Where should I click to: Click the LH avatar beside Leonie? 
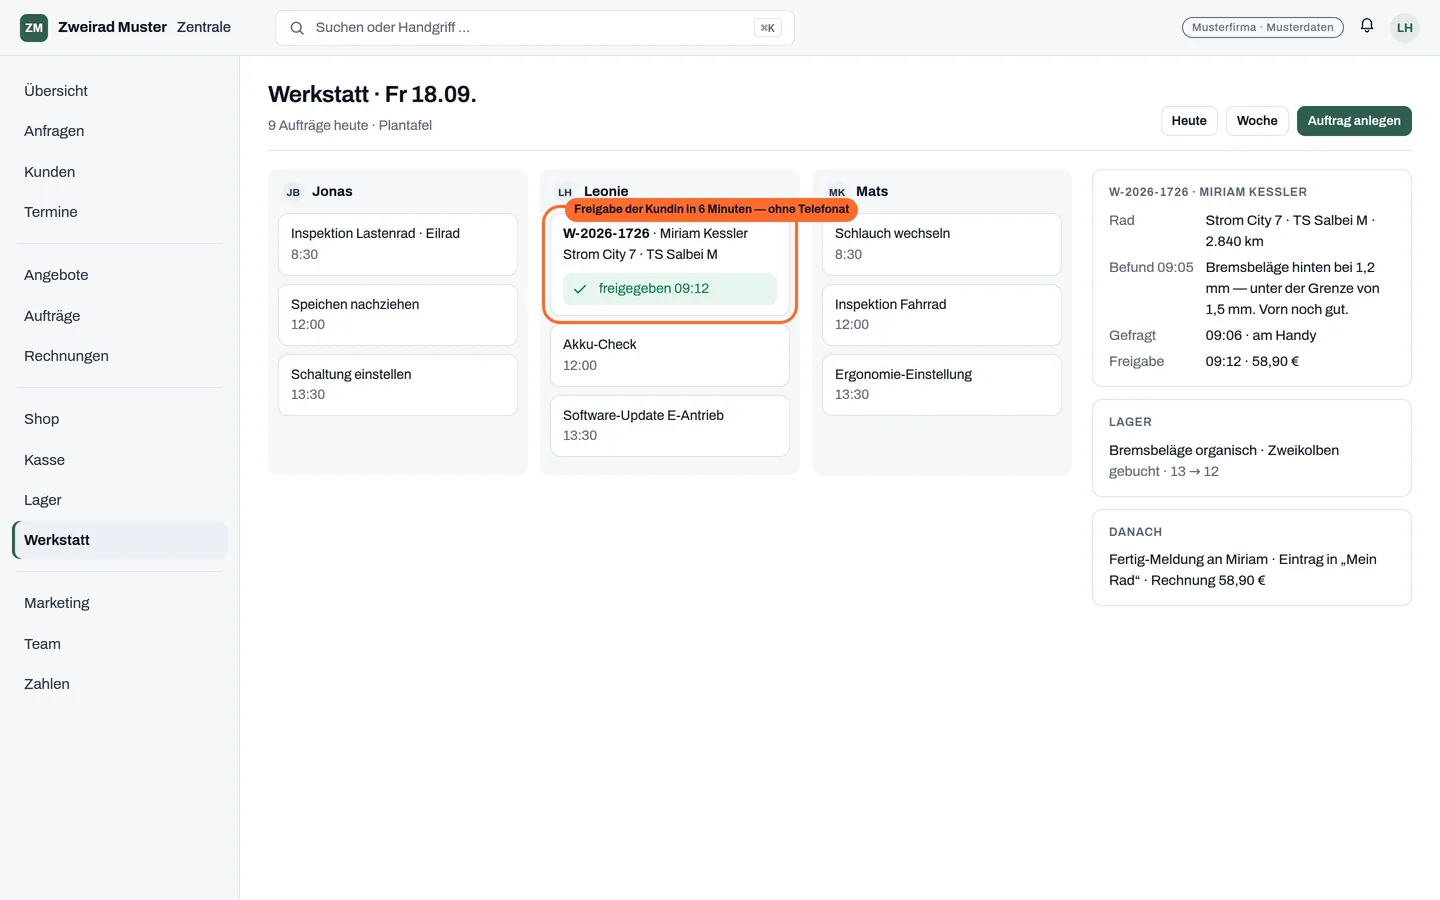point(565,192)
